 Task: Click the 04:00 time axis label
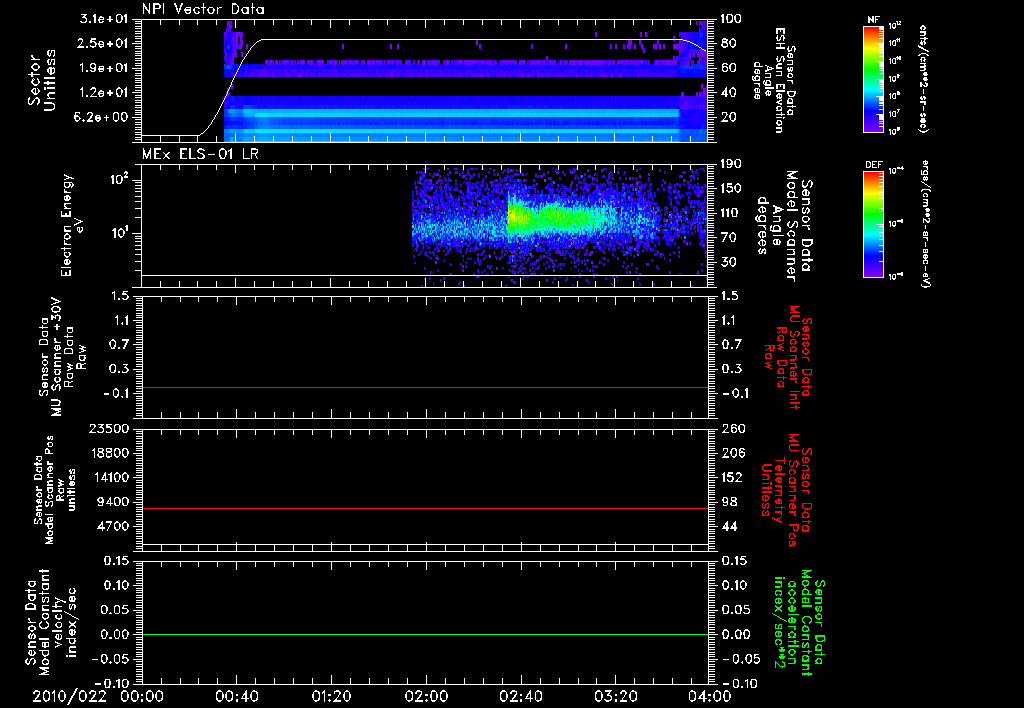[x=710, y=696]
